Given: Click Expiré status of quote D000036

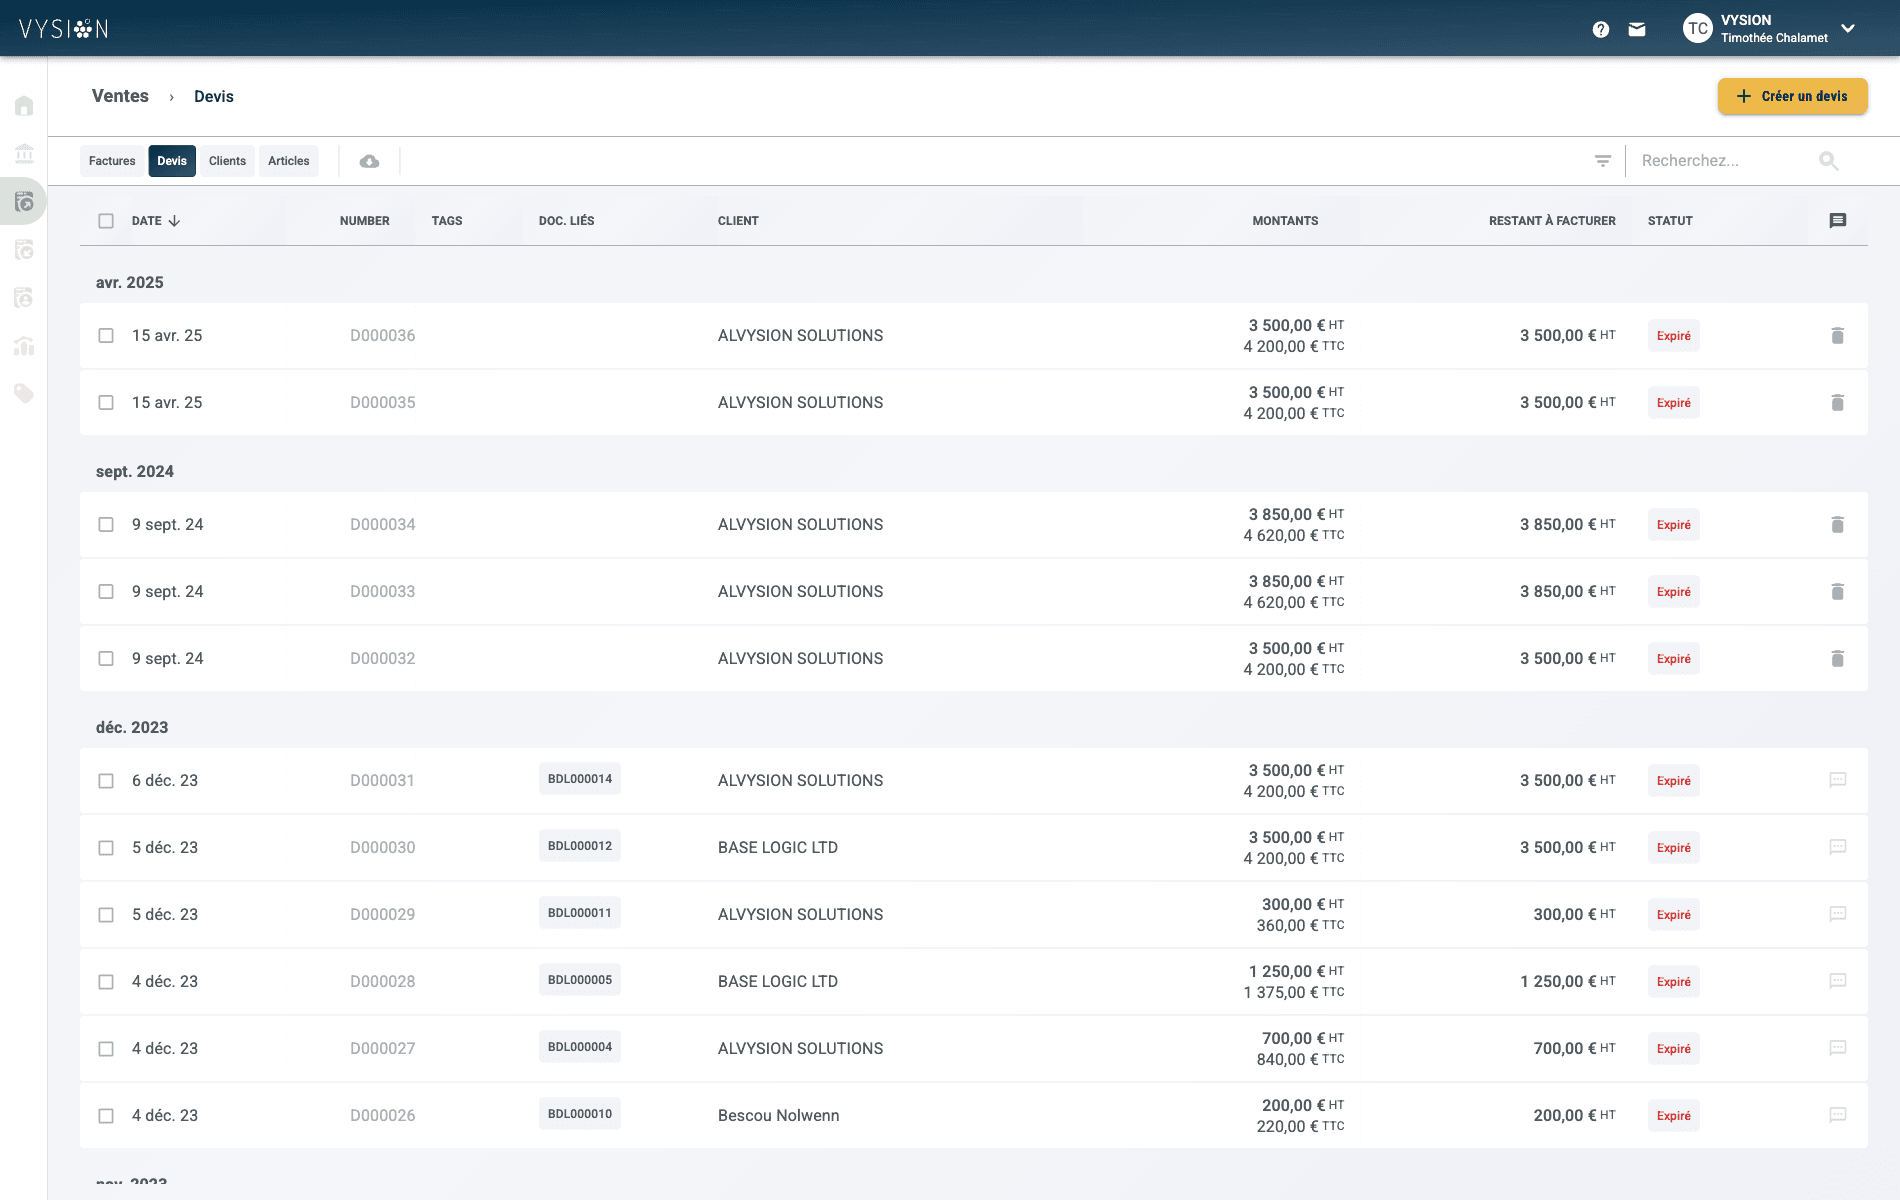Looking at the screenshot, I should [x=1674, y=336].
